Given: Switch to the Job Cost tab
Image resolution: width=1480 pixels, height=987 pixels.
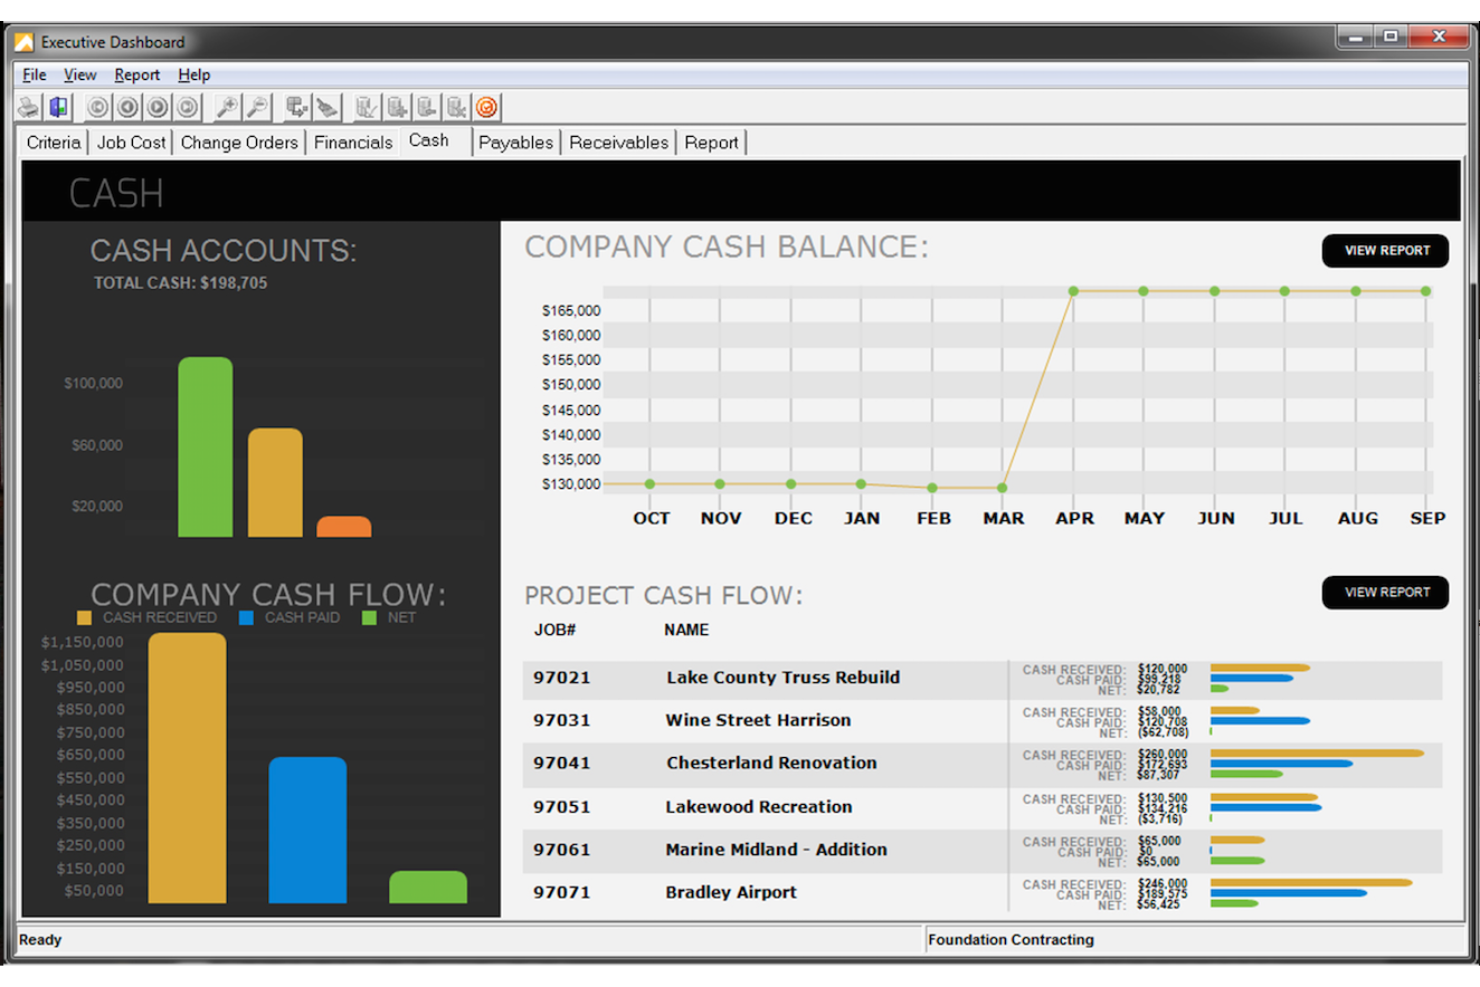Looking at the screenshot, I should (131, 142).
